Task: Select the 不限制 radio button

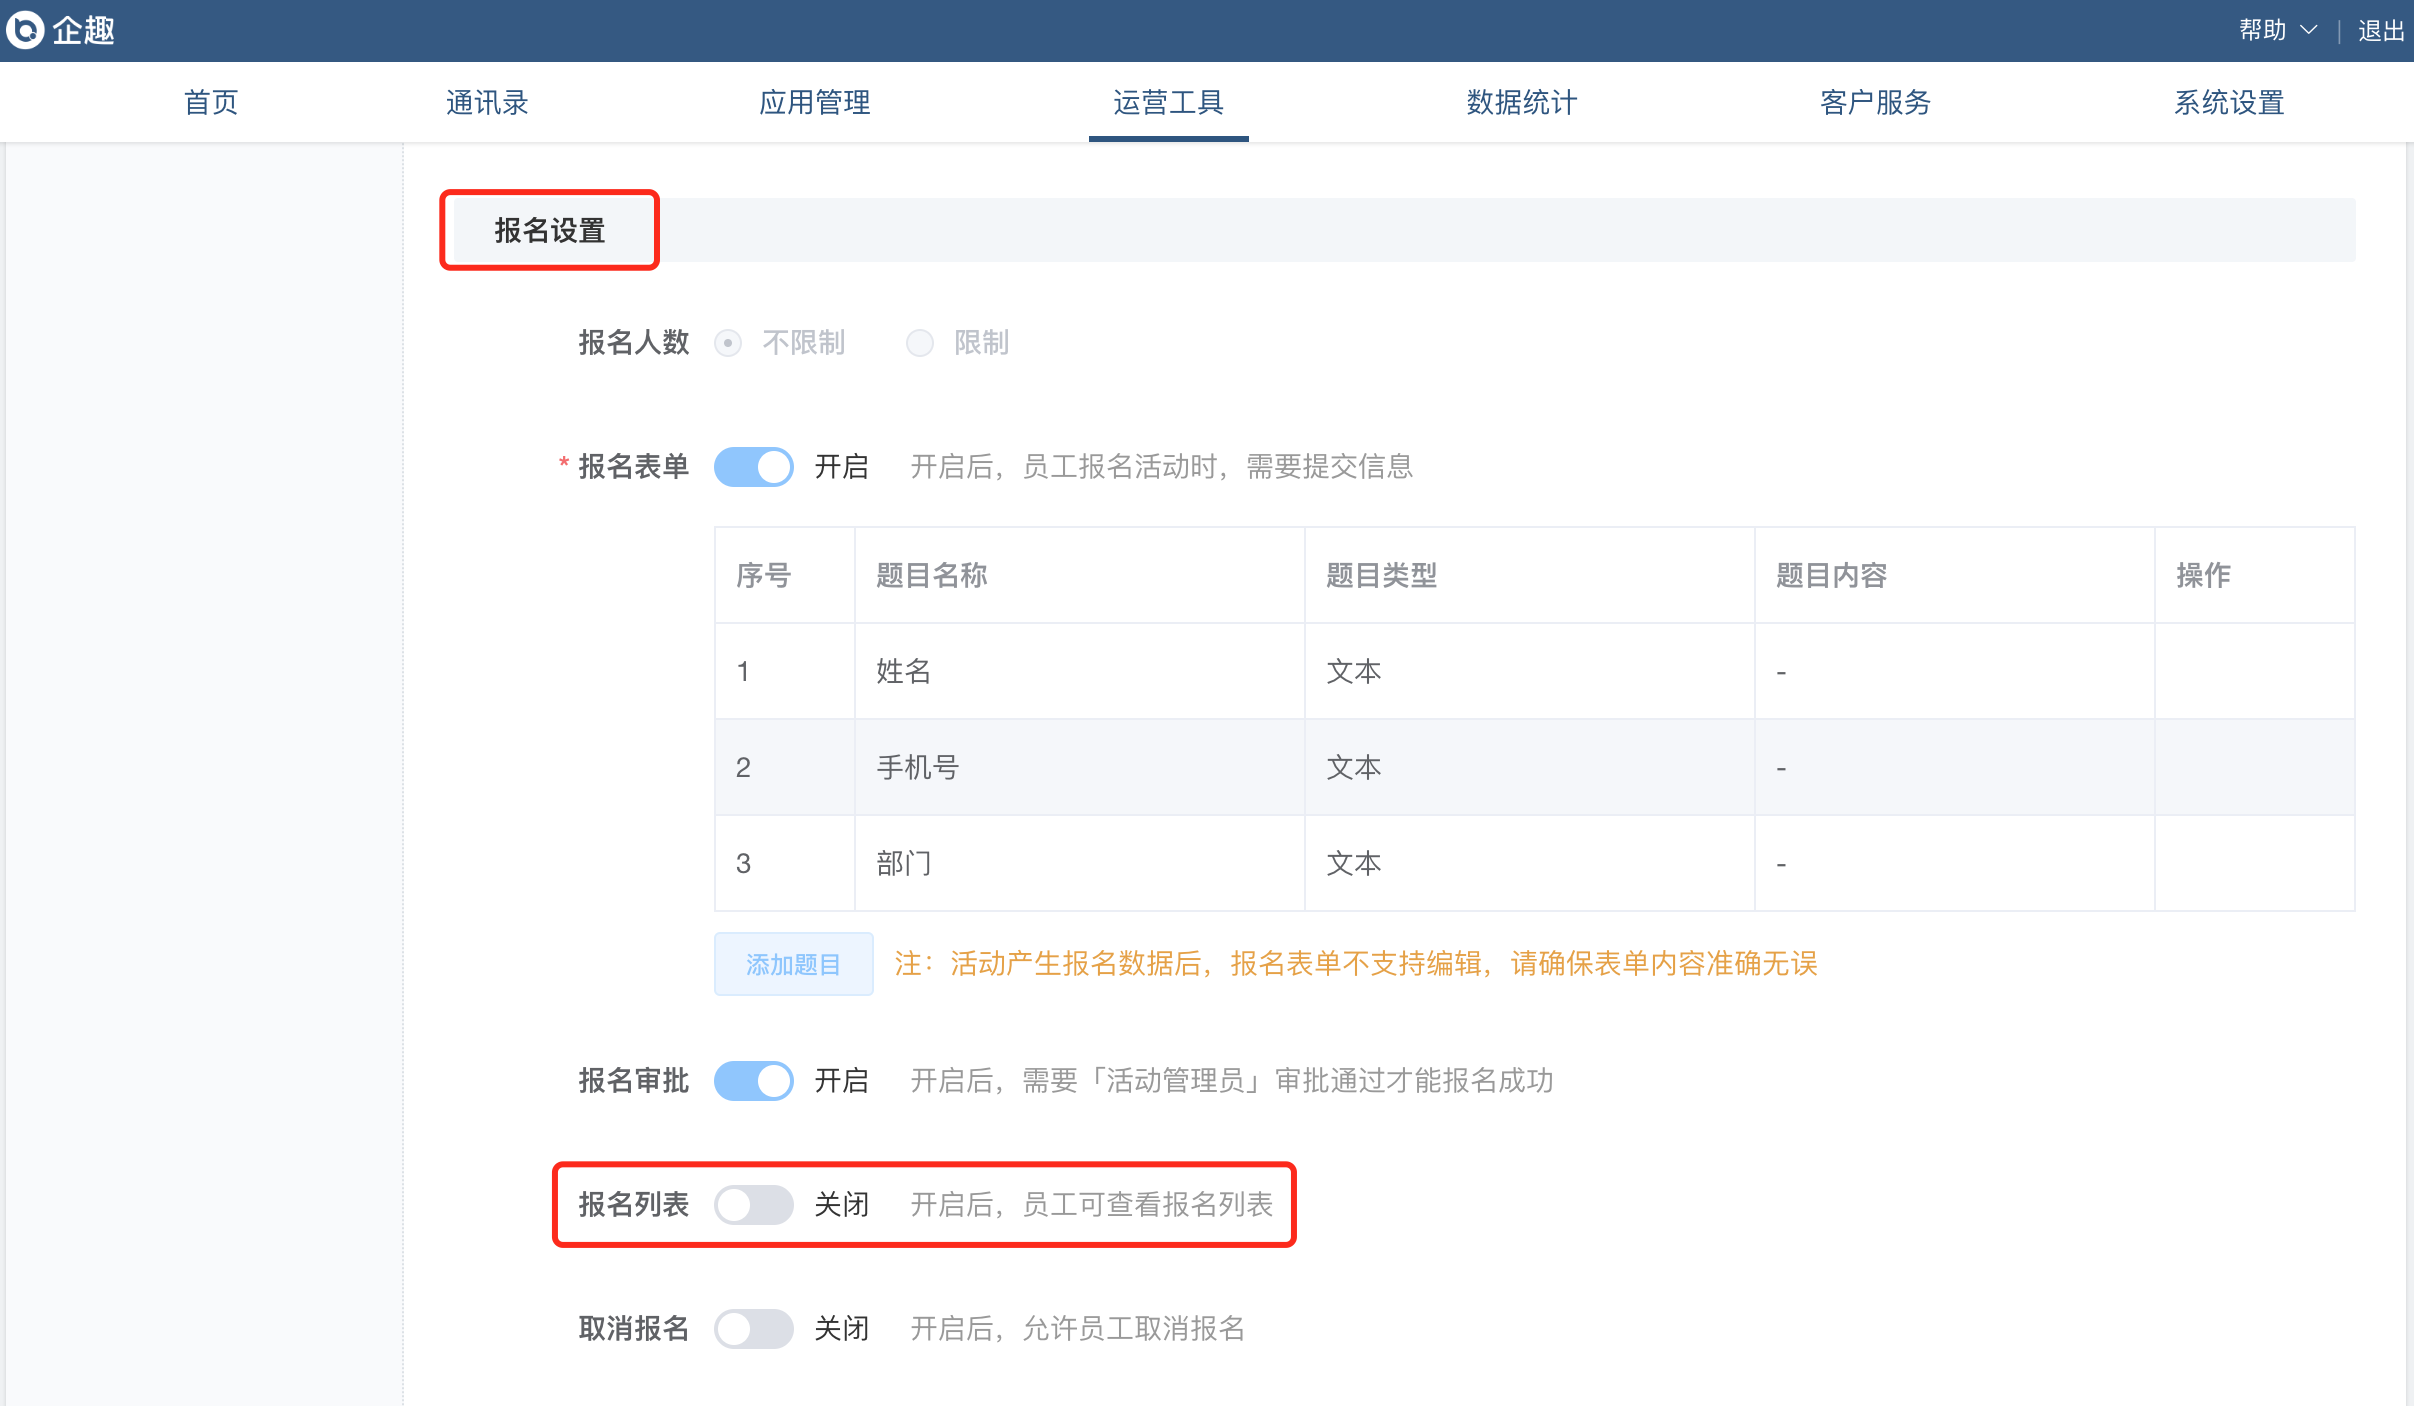Action: [728, 343]
